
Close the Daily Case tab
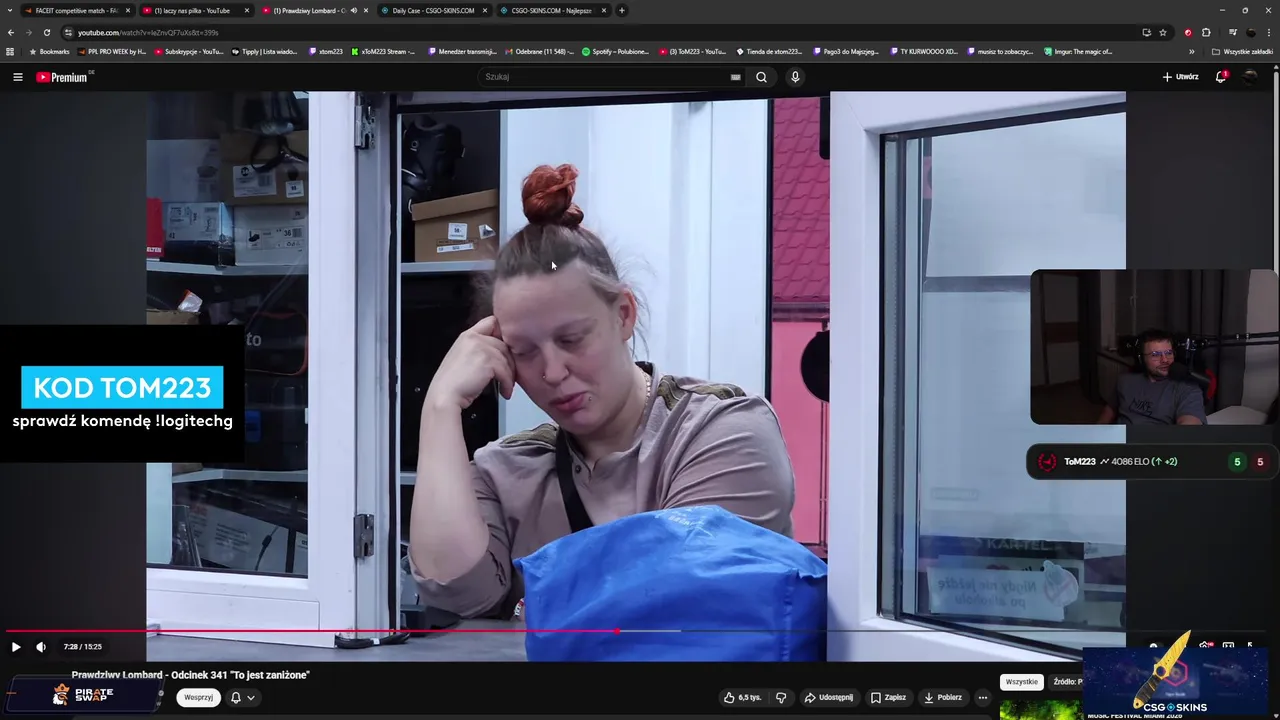tap(485, 10)
